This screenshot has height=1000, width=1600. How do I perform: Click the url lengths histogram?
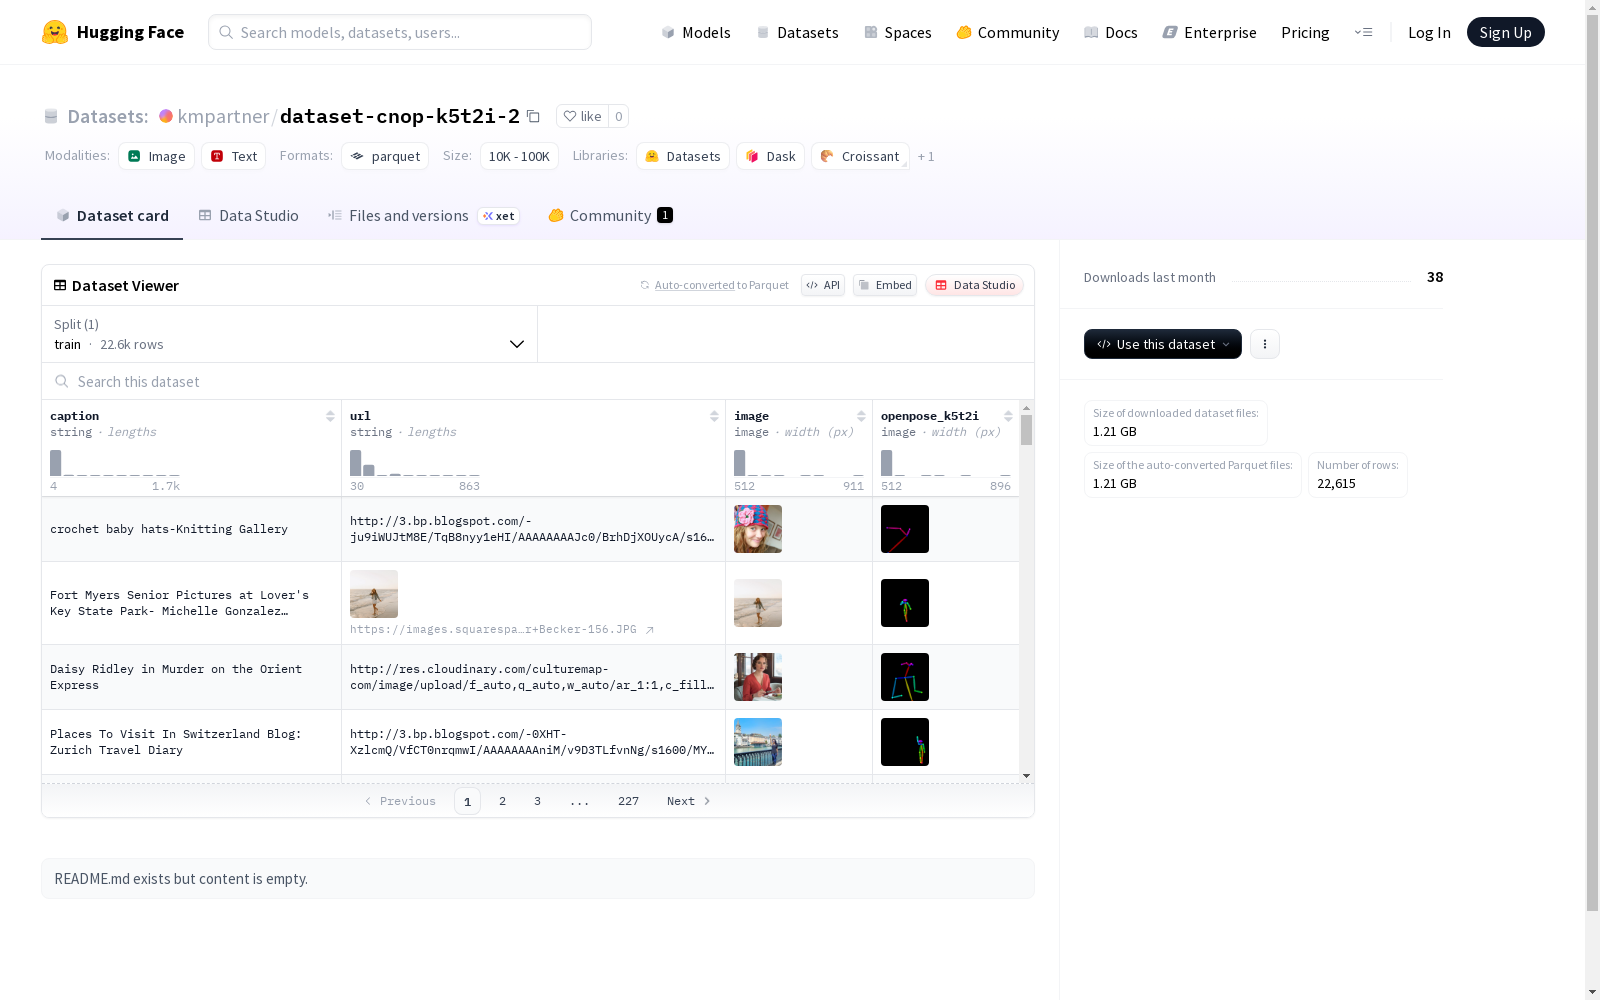click(415, 463)
